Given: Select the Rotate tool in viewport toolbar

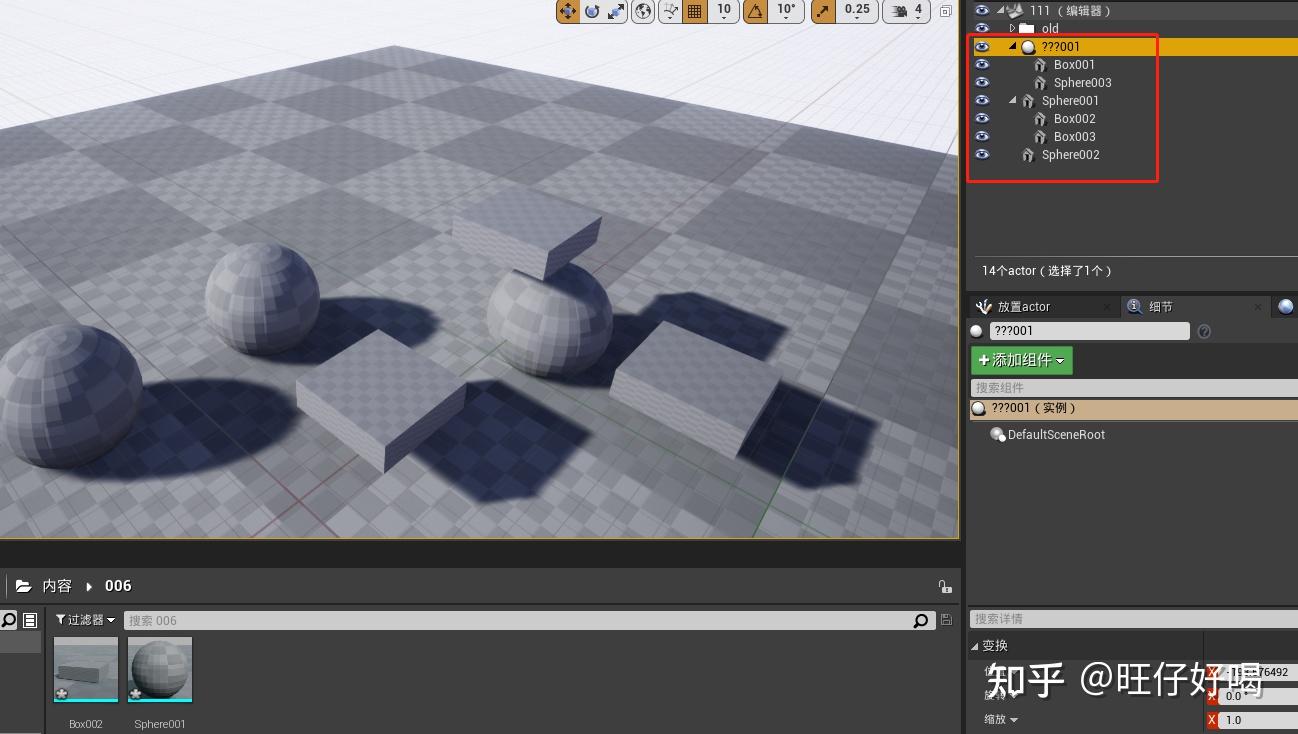Looking at the screenshot, I should coord(591,12).
